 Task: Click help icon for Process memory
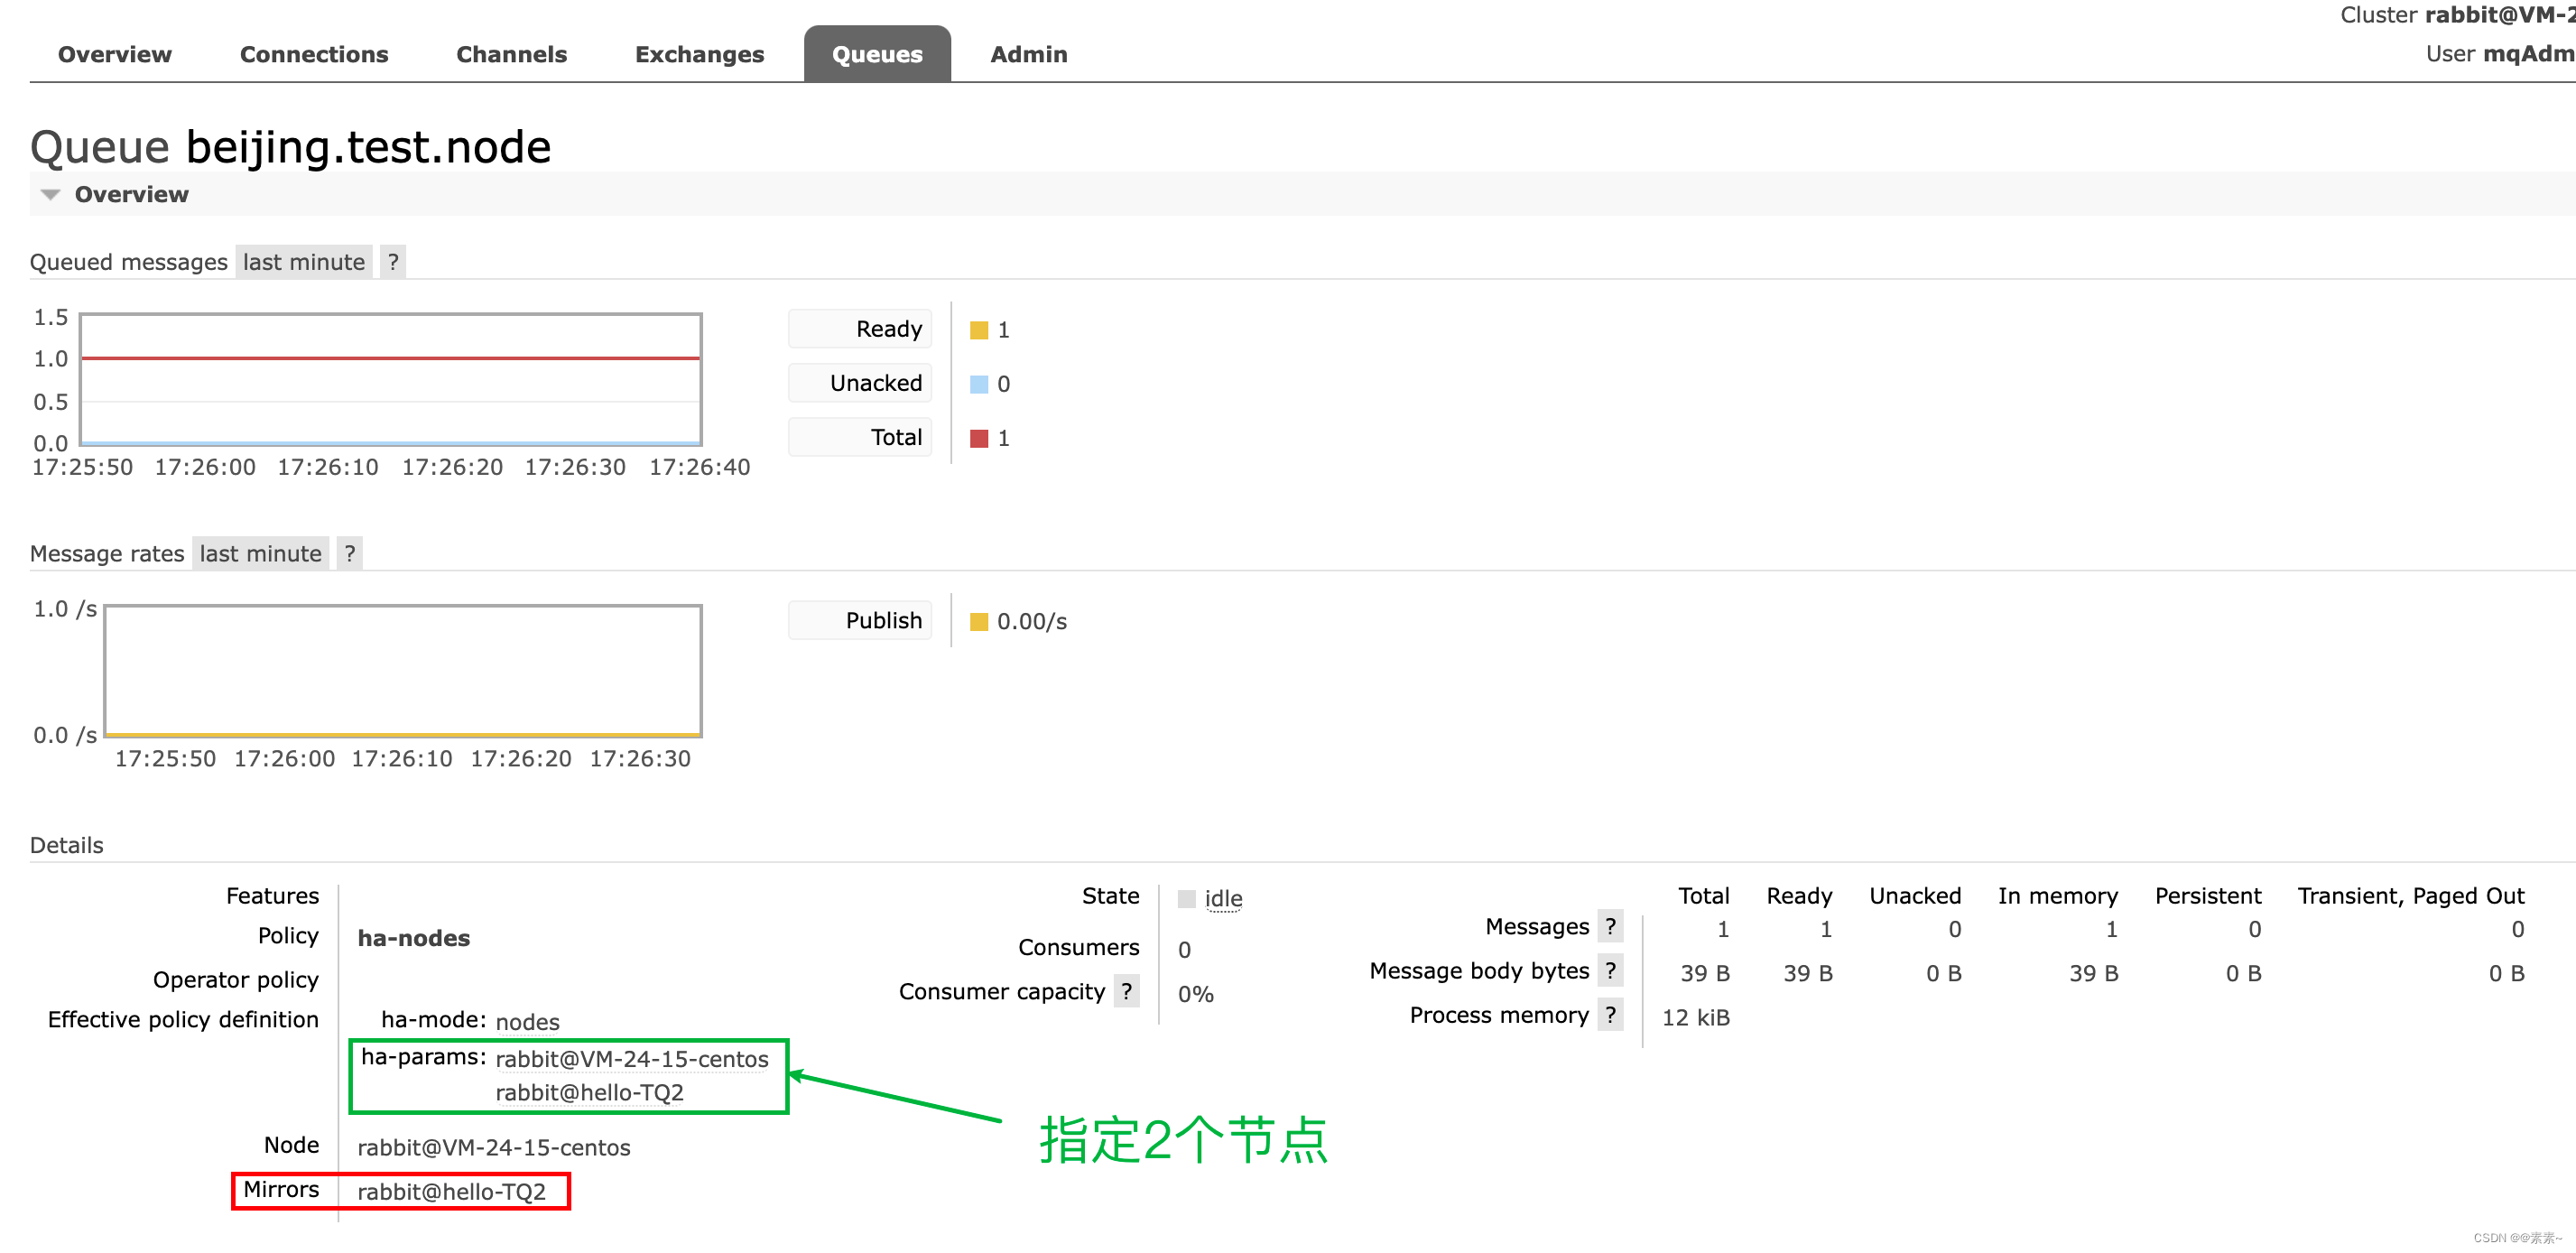point(1609,1015)
